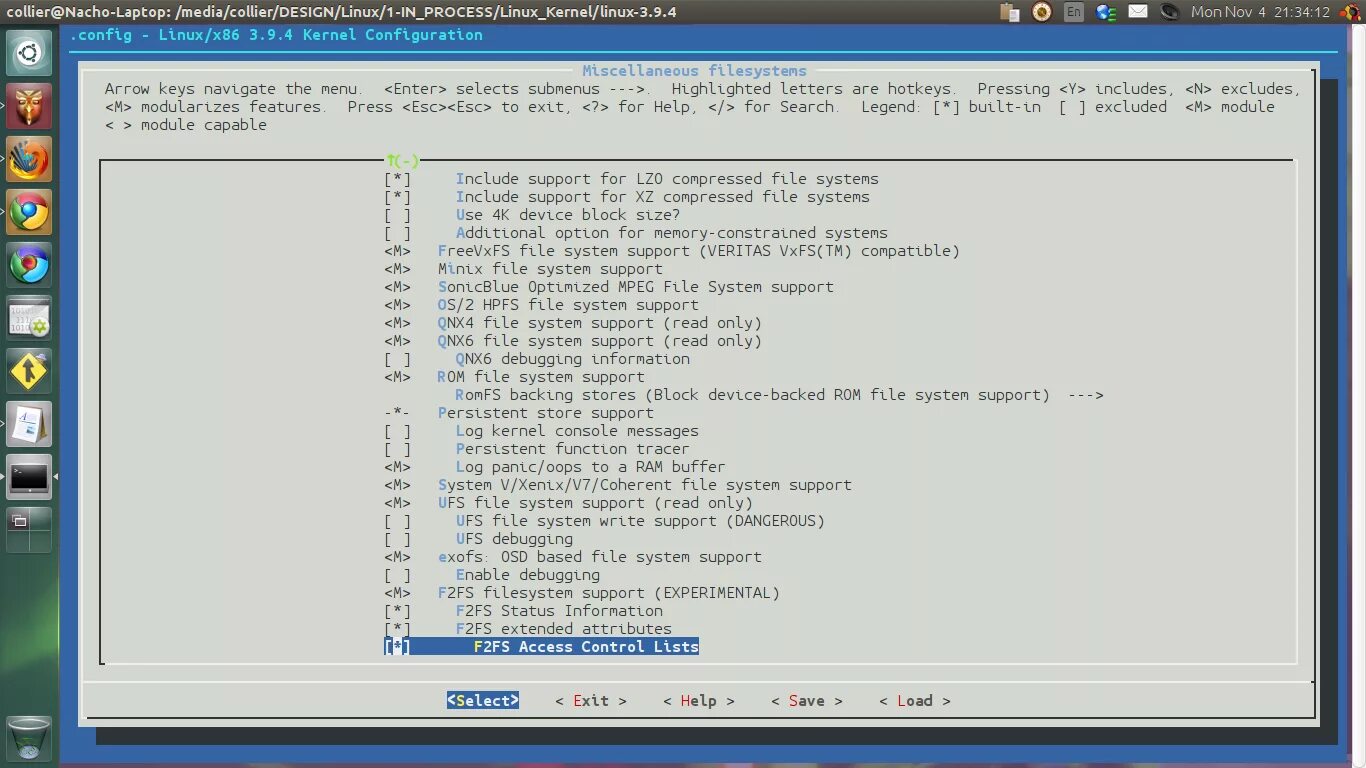The height and width of the screenshot is (768, 1366).
Task: Toggle Include support for LZO compressed file systems
Action: pos(631,179)
